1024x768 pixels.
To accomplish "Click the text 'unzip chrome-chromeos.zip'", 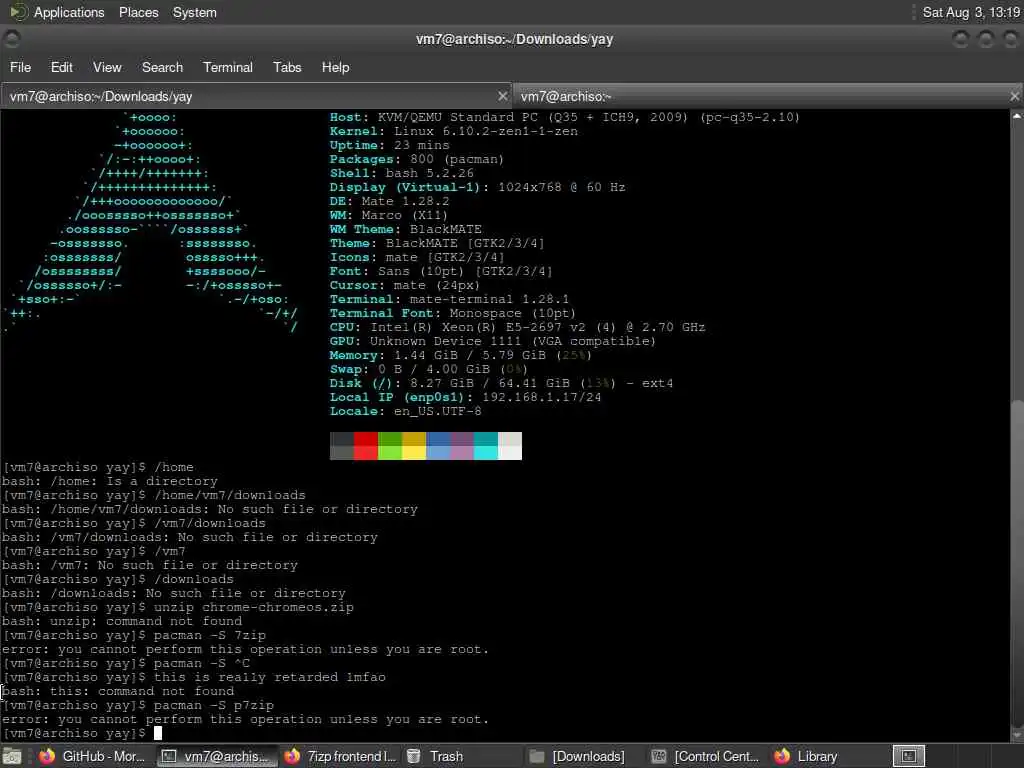I will click(254, 607).
